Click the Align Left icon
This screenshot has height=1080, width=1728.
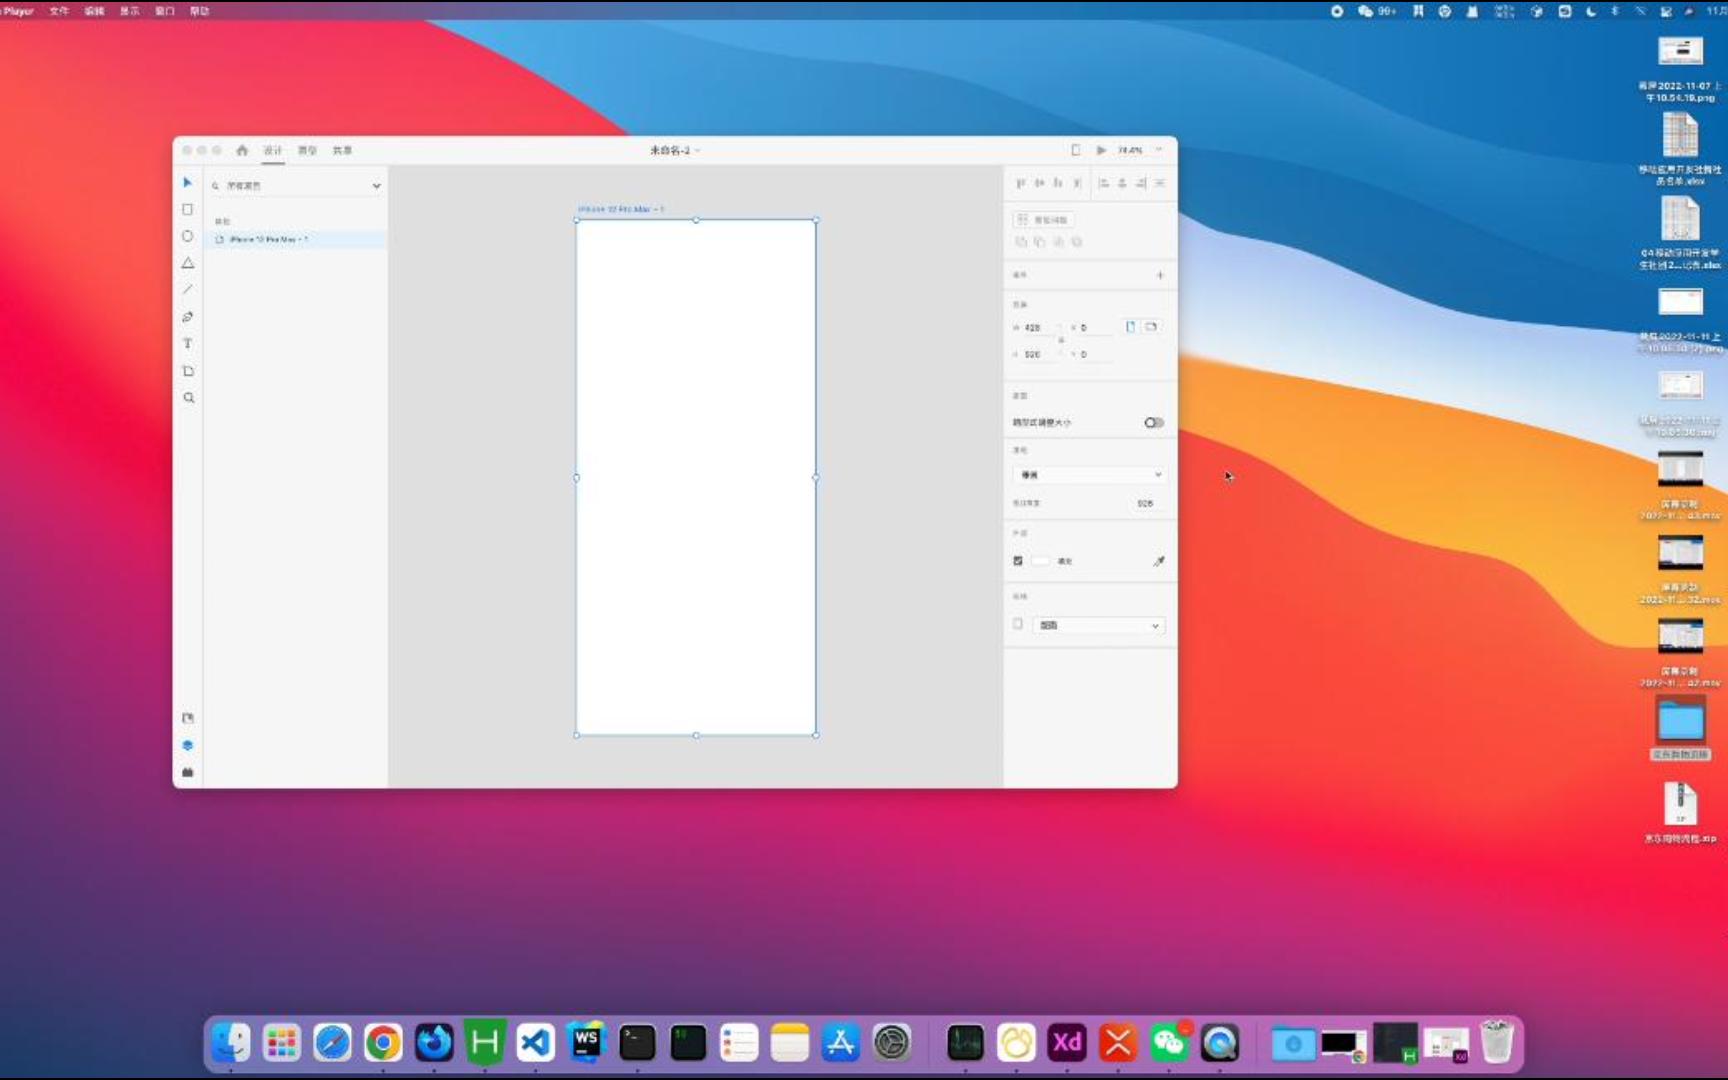click(x=1103, y=183)
